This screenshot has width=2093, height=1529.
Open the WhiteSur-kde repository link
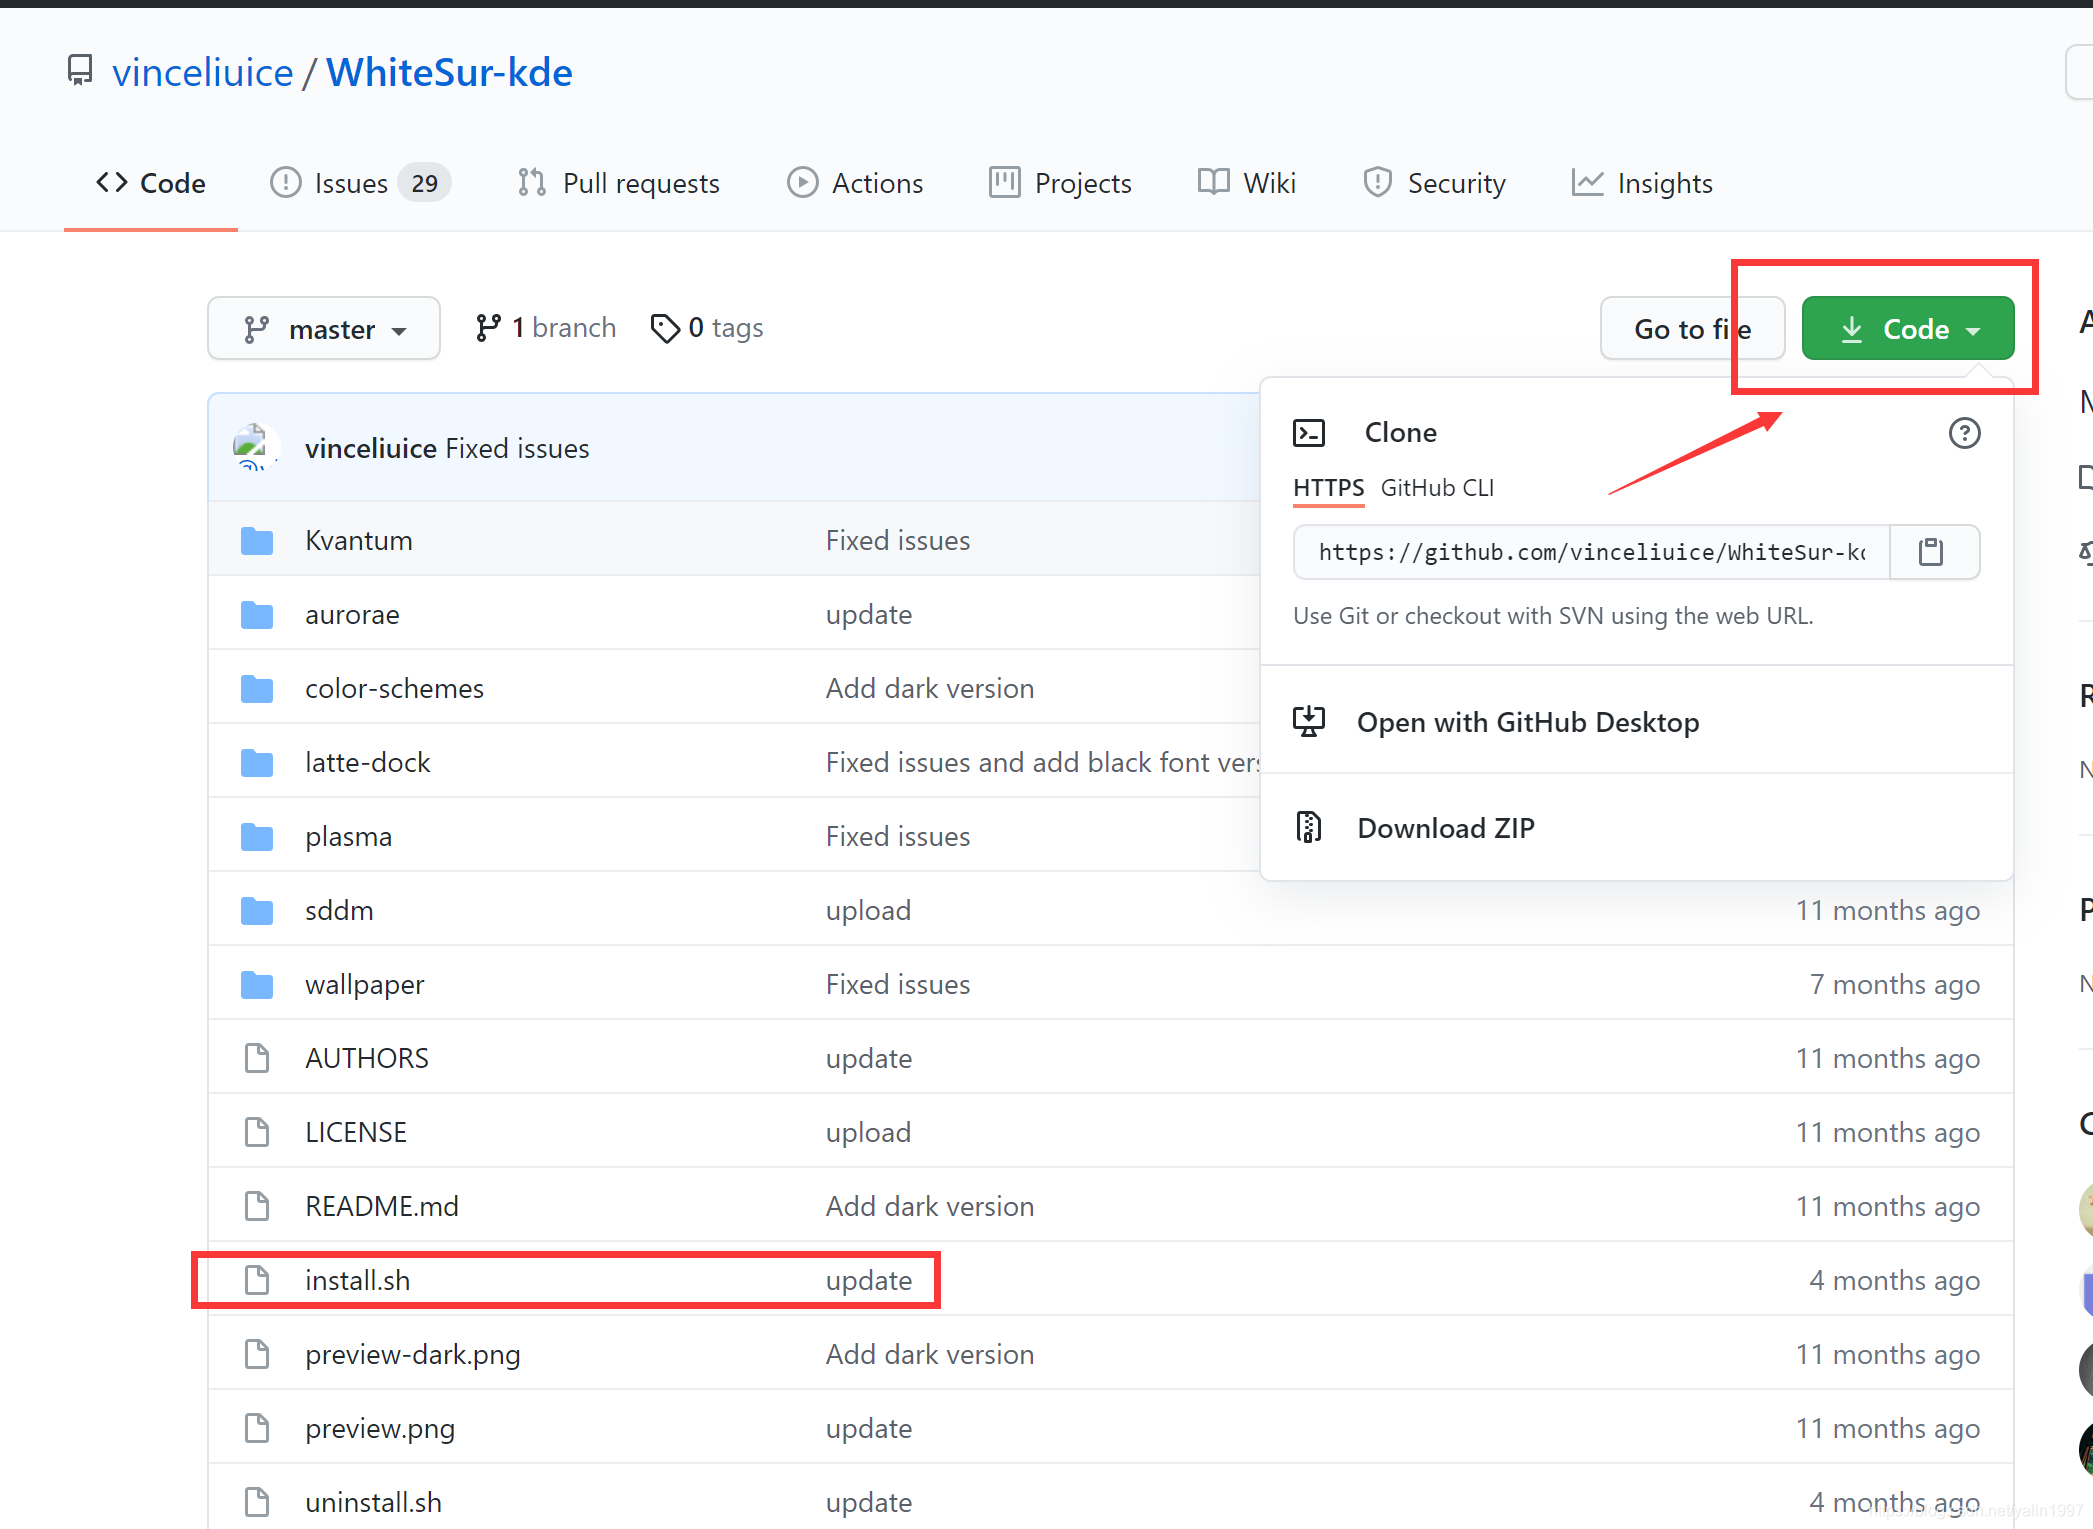click(x=449, y=72)
